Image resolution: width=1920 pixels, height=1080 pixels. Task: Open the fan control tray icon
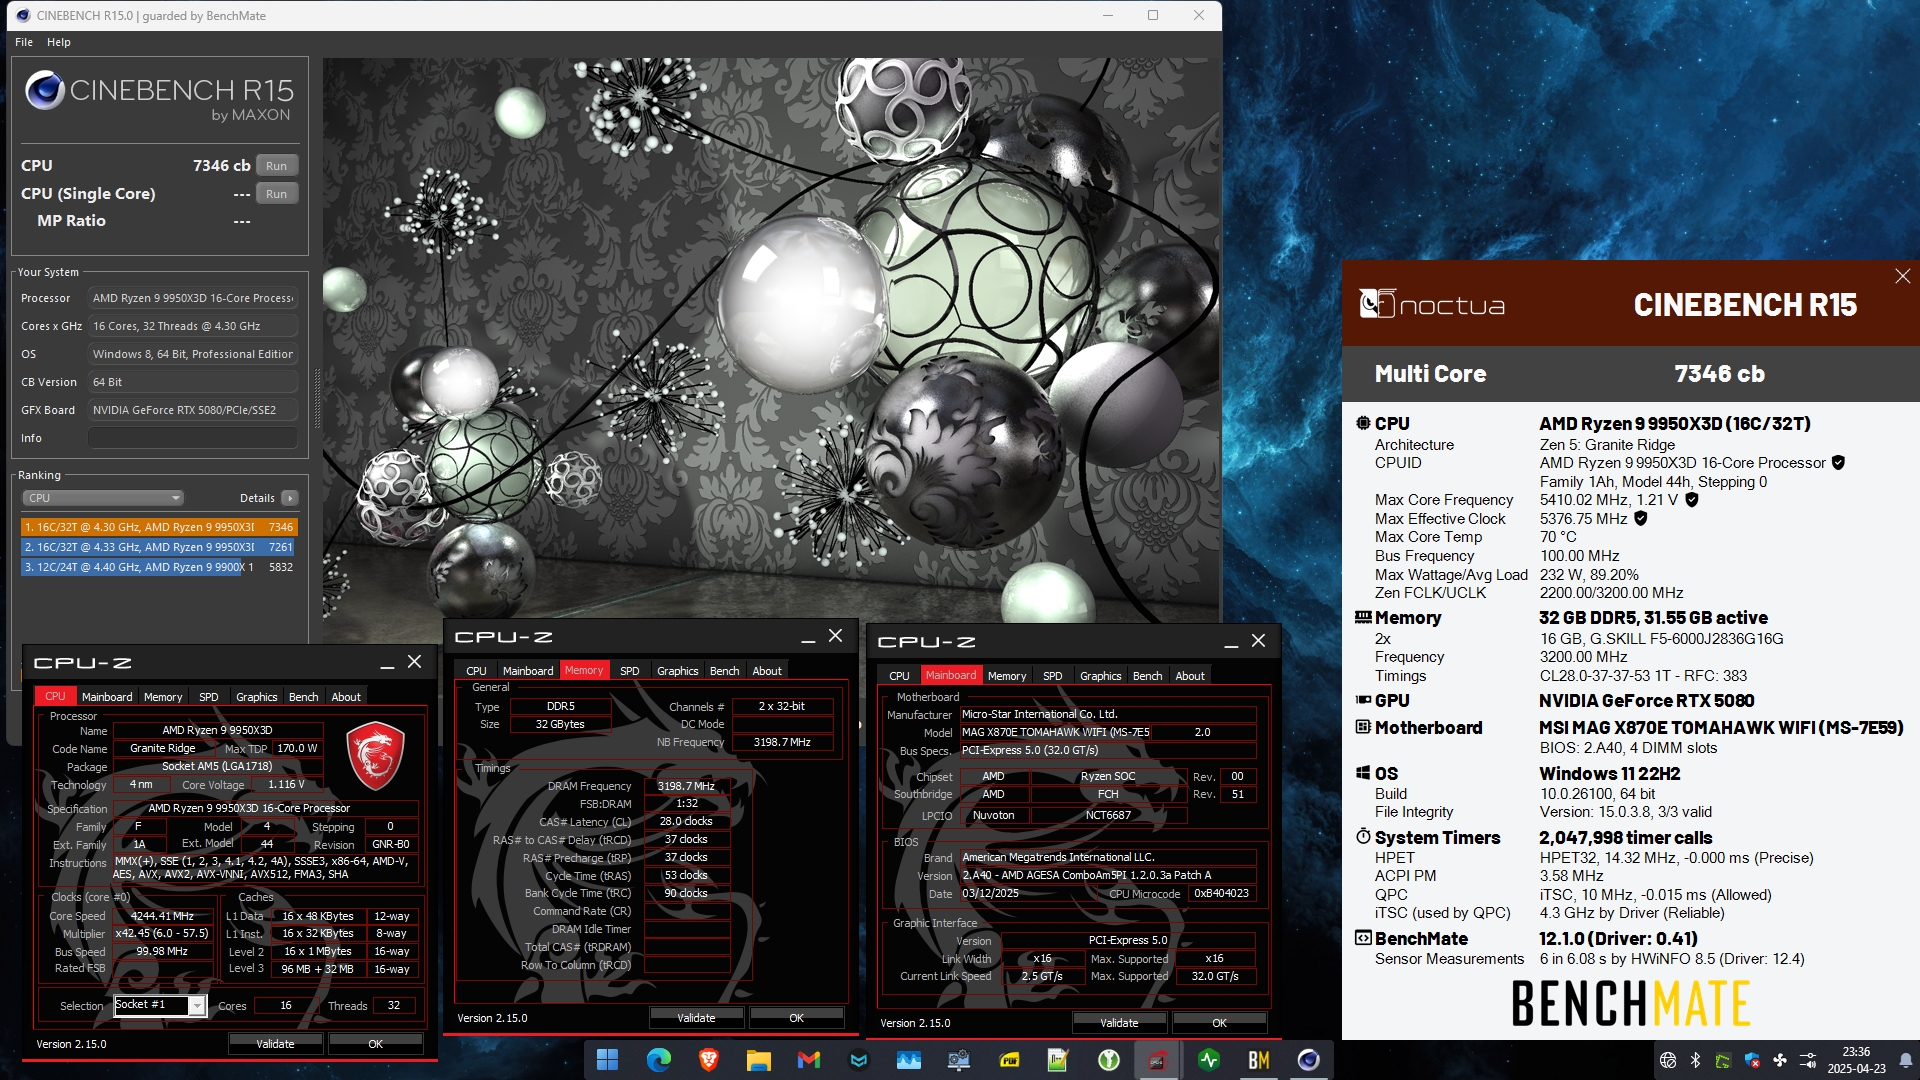pyautogui.click(x=1779, y=1060)
